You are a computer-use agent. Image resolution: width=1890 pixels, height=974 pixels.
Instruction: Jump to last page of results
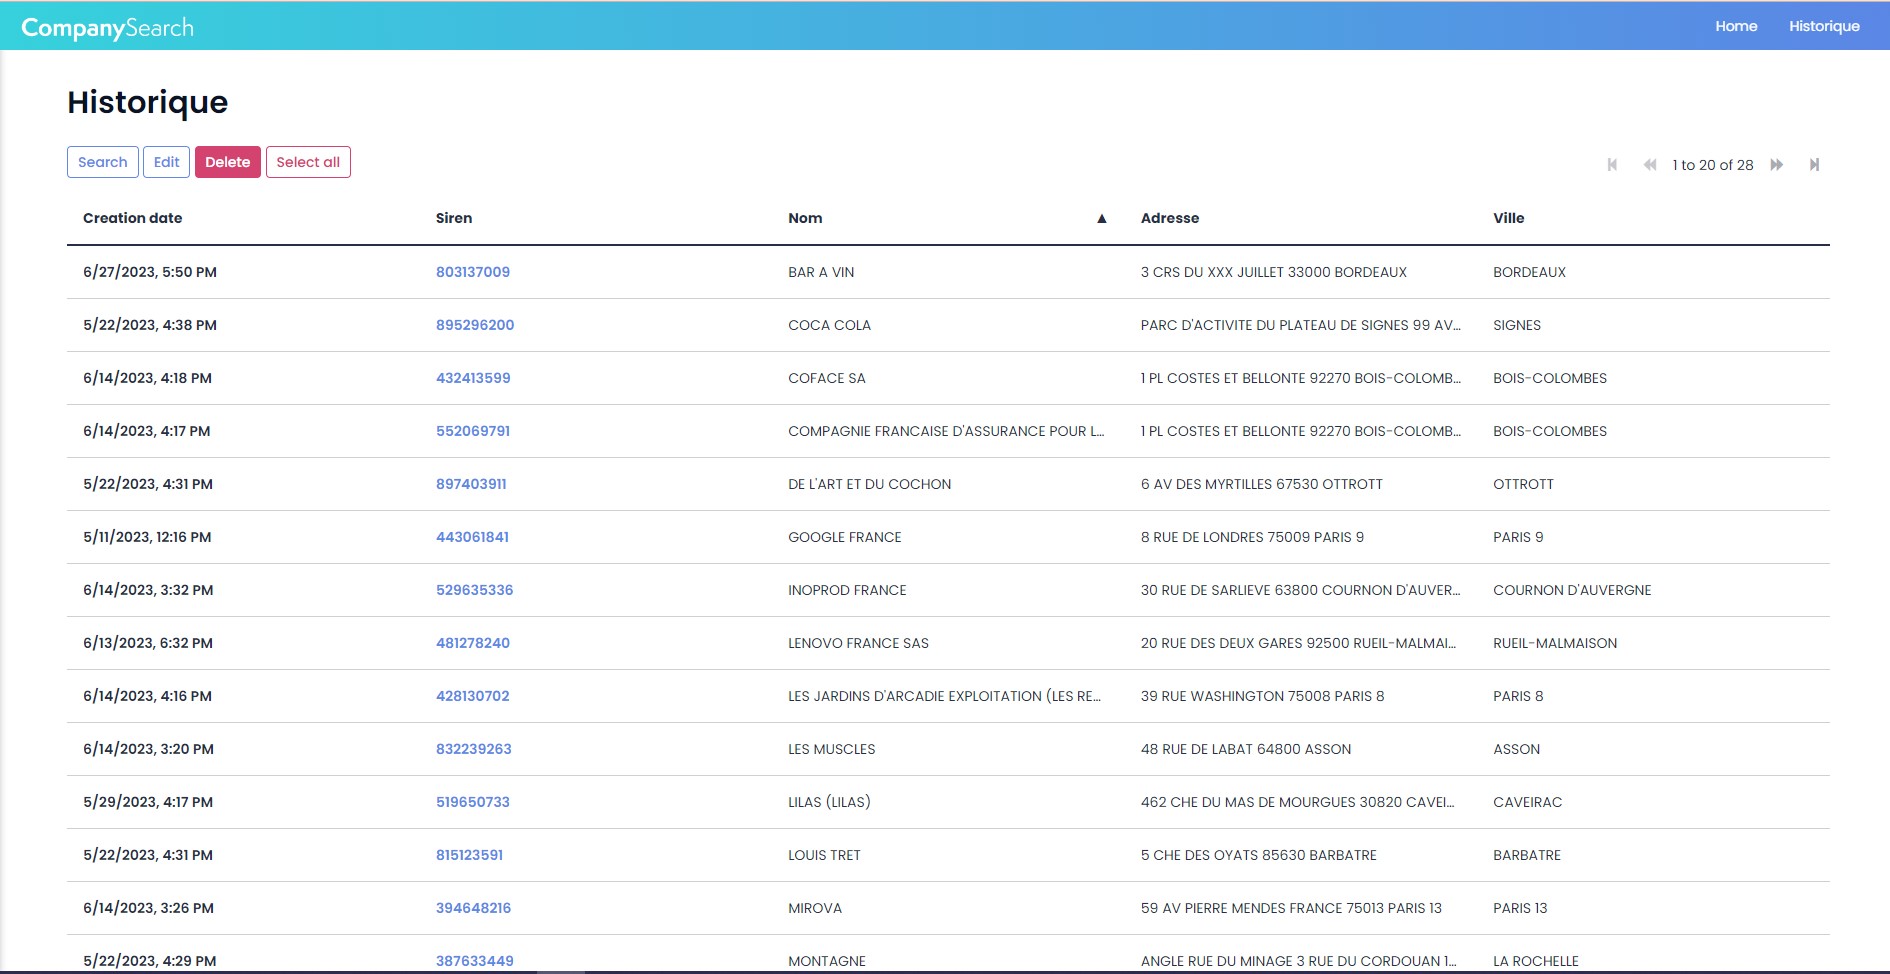click(1814, 165)
